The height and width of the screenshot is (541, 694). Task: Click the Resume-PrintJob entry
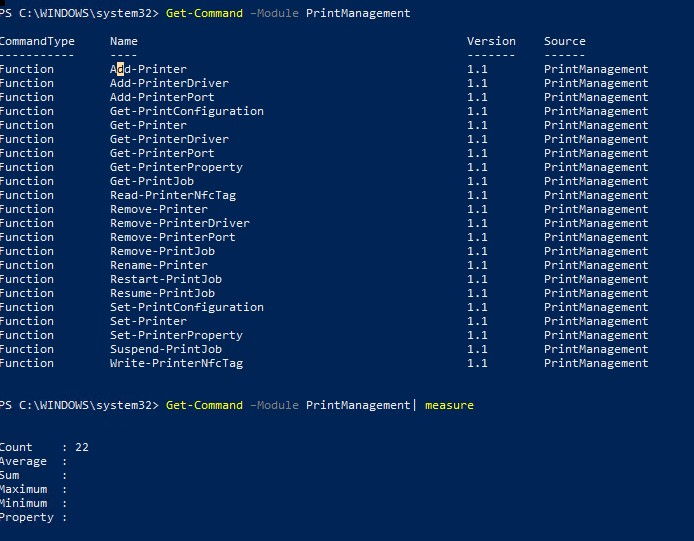point(162,293)
